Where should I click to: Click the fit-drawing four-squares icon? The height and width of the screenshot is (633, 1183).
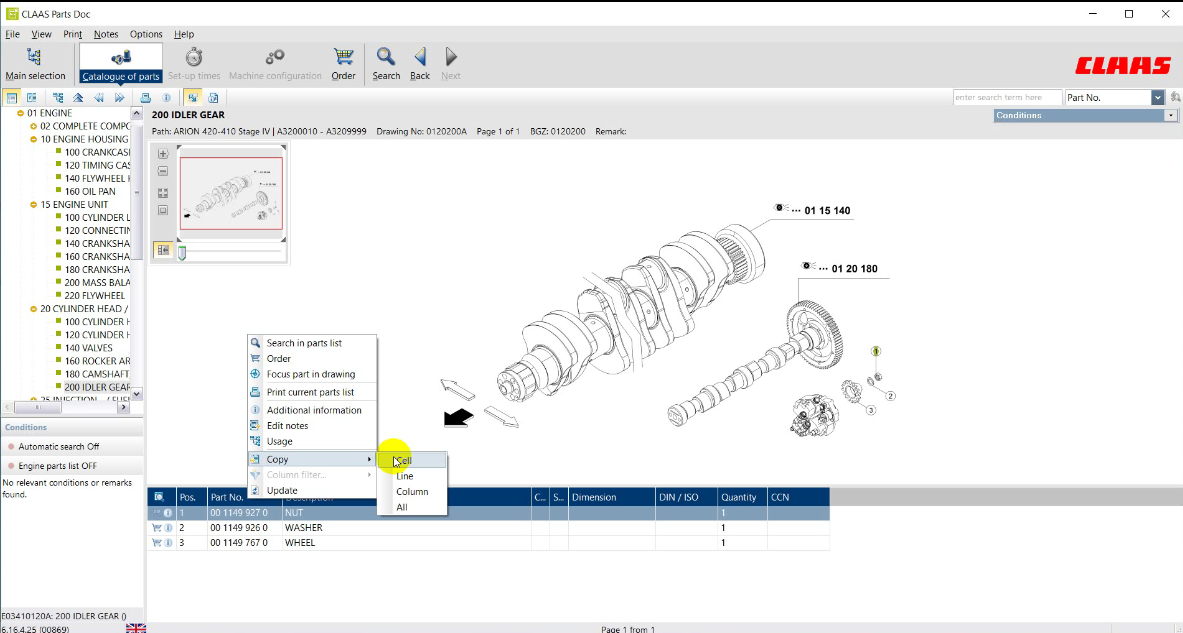(163, 193)
